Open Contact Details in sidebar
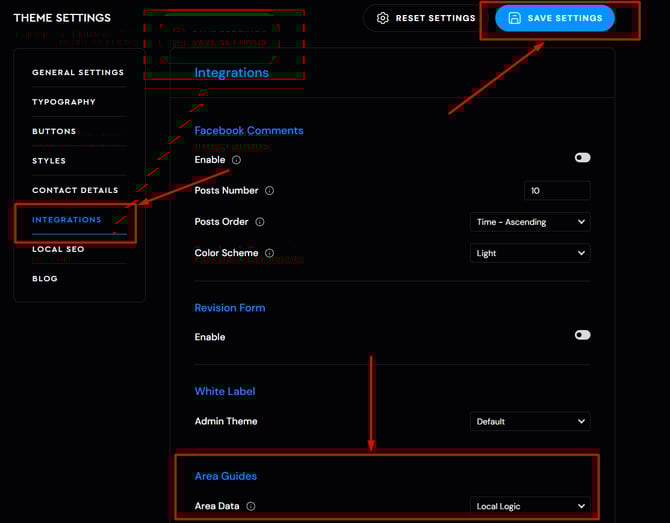 [75, 190]
